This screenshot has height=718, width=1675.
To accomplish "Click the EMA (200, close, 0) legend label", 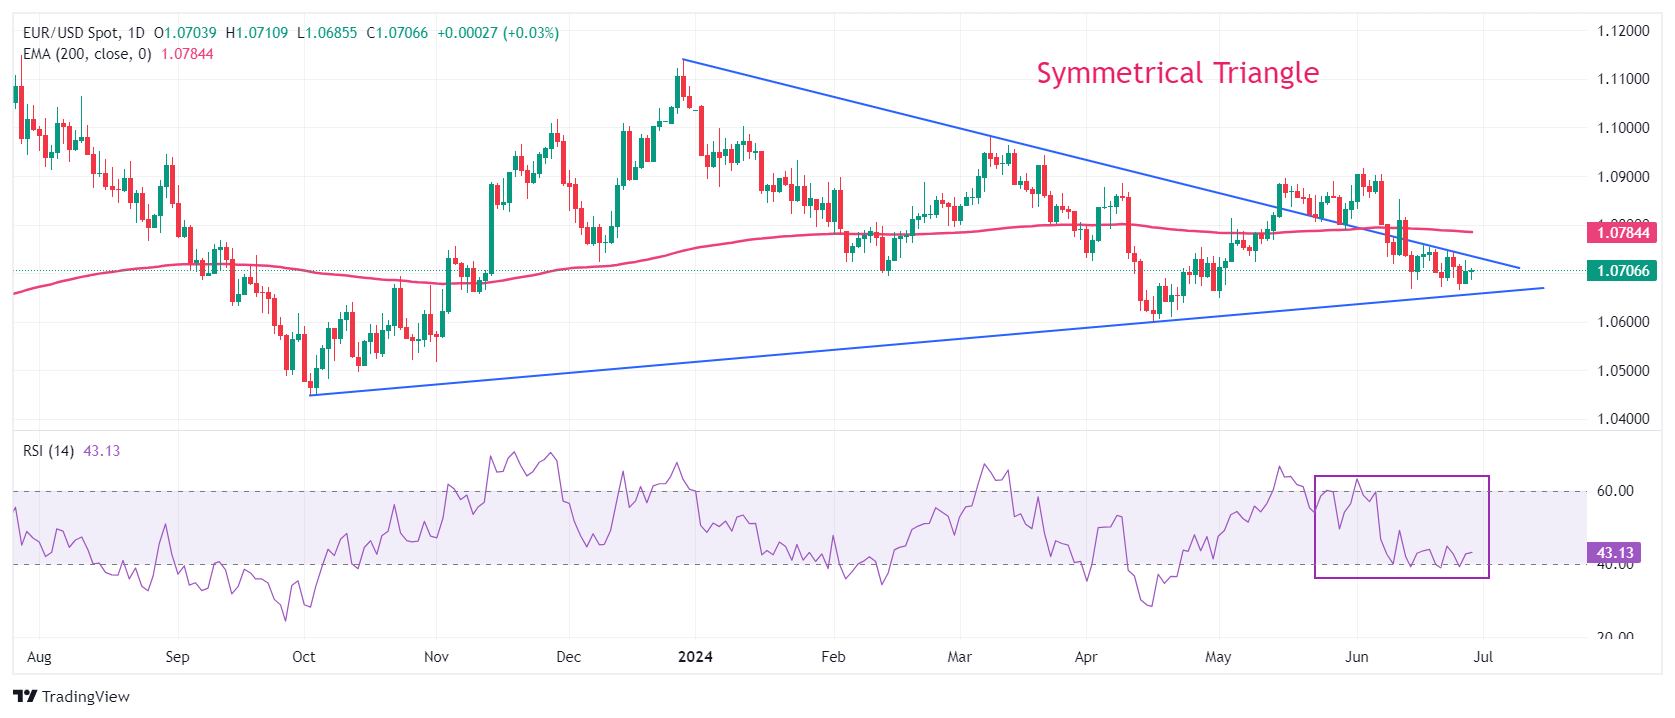I will pyautogui.click(x=87, y=54).
